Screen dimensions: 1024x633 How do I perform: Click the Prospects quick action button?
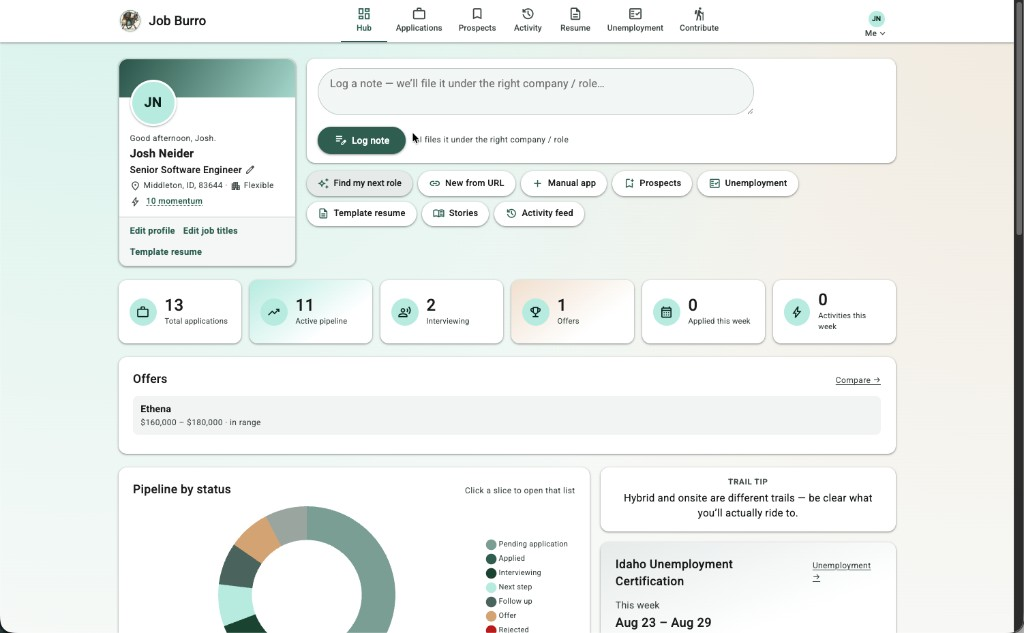point(652,184)
